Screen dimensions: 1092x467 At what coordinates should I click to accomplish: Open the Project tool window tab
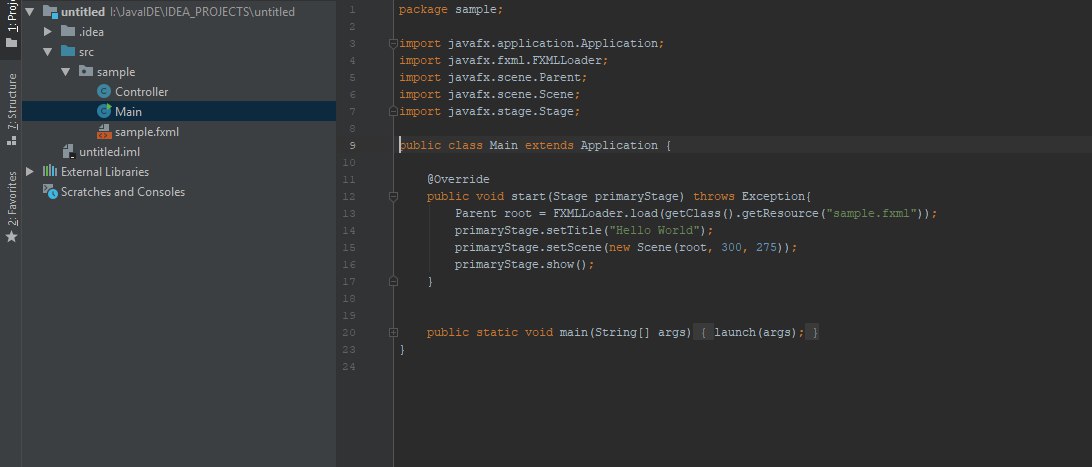point(11,25)
